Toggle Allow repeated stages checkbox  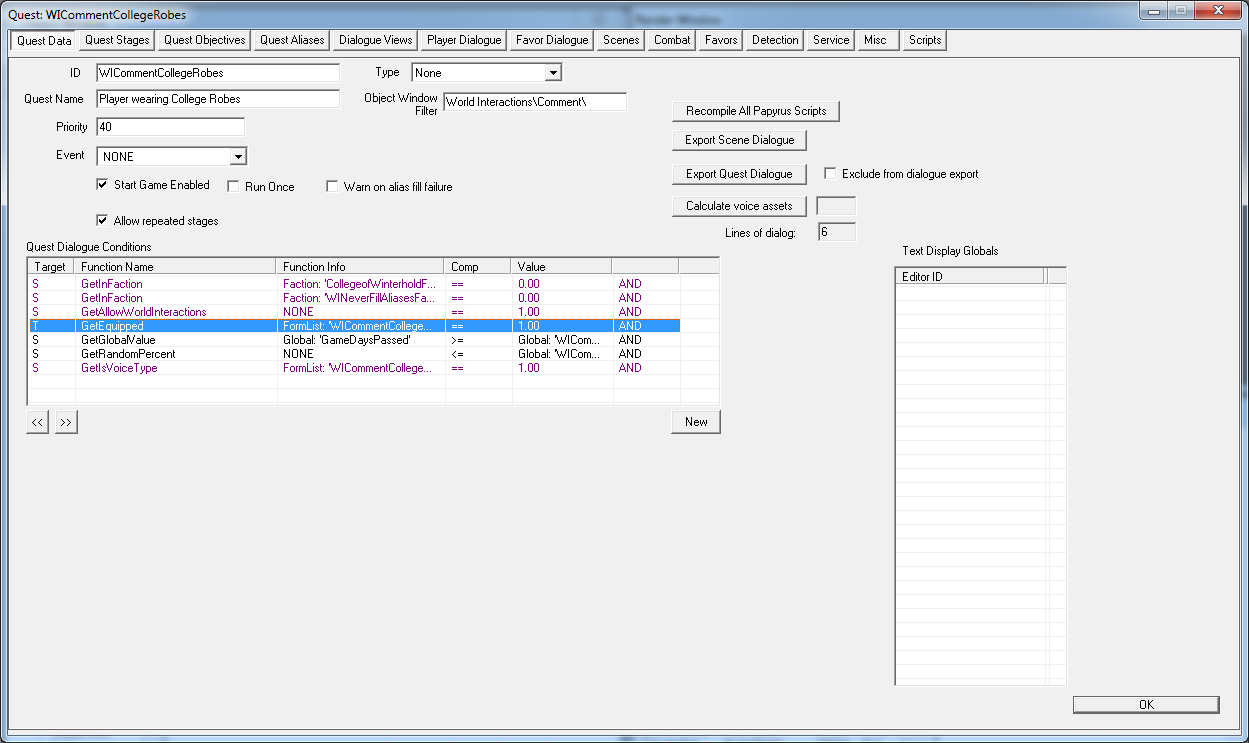point(102,221)
